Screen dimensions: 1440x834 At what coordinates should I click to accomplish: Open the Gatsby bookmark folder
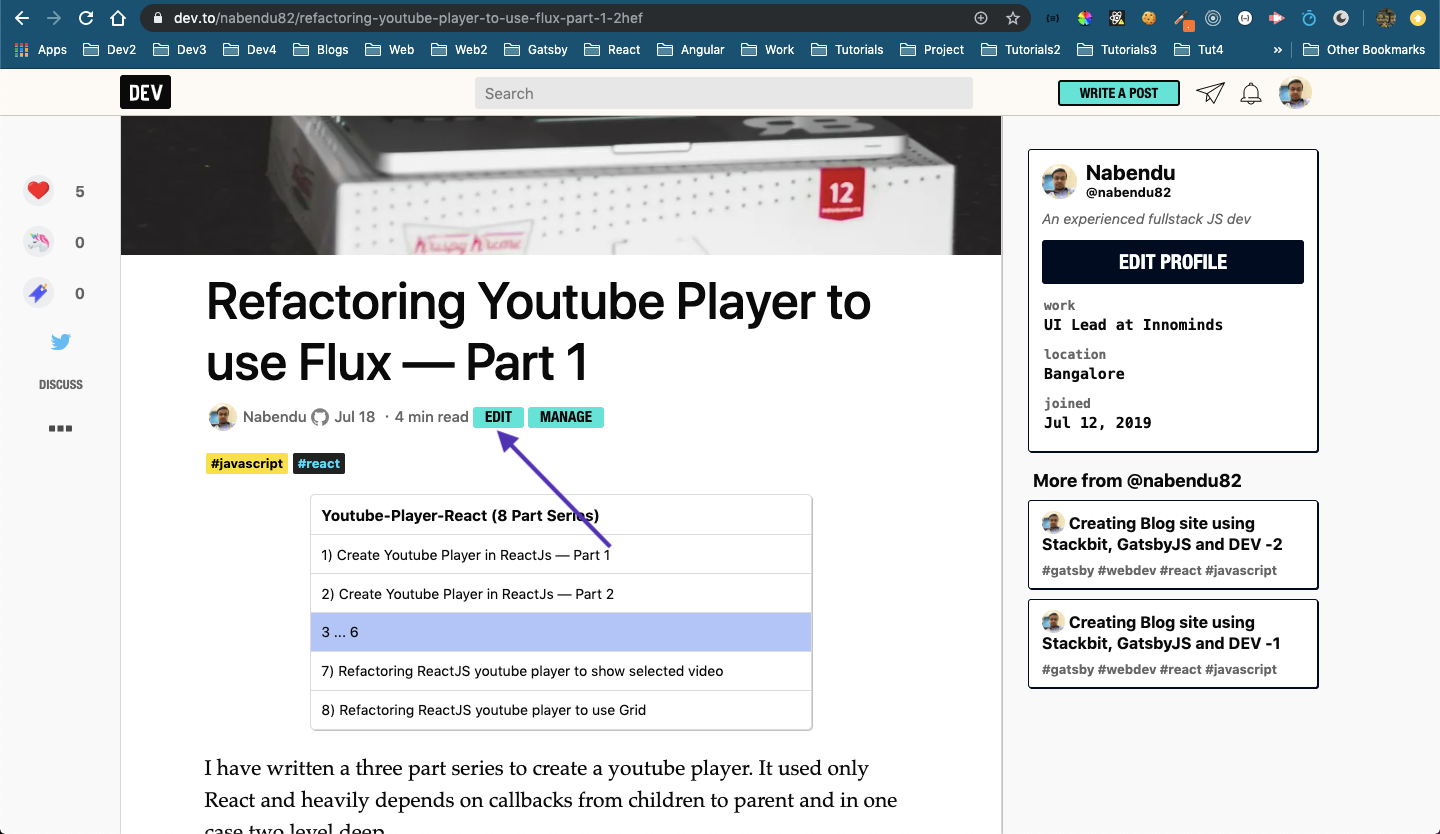[x=535, y=49]
